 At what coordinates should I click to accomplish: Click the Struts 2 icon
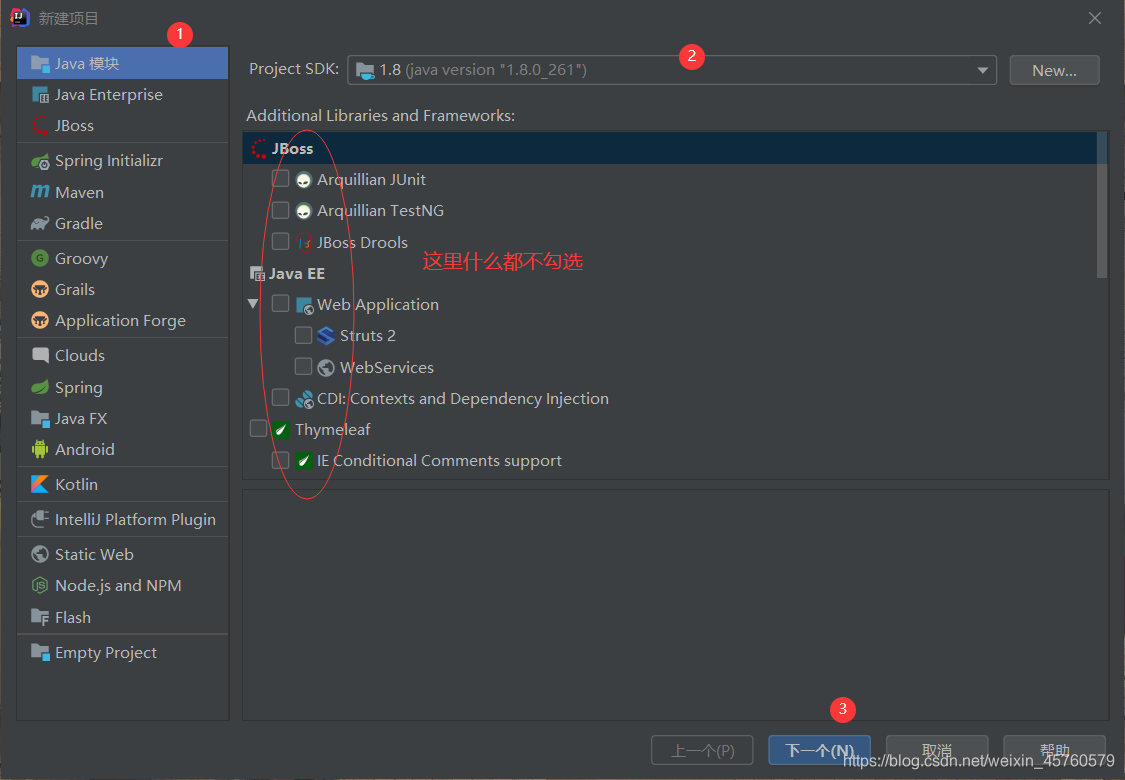pyautogui.click(x=326, y=336)
